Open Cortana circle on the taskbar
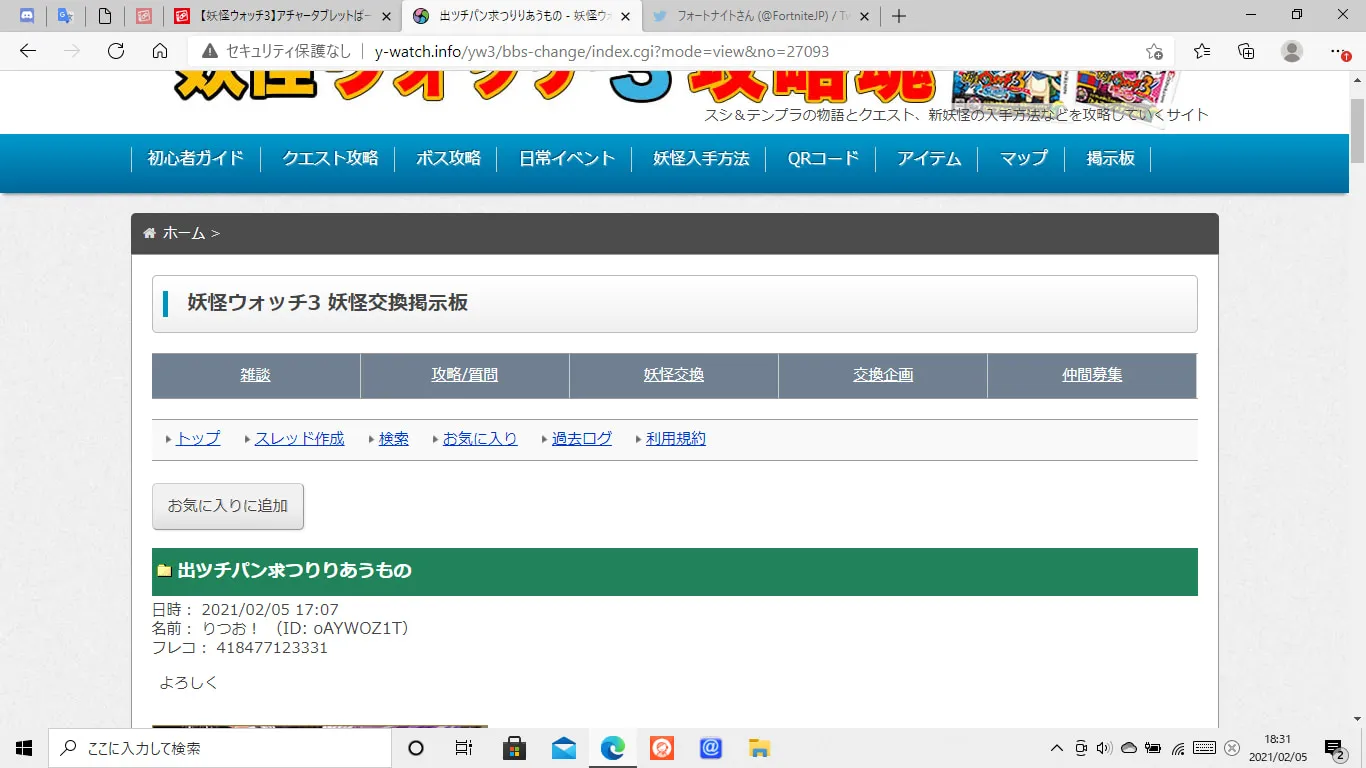The height and width of the screenshot is (768, 1366). tap(416, 748)
